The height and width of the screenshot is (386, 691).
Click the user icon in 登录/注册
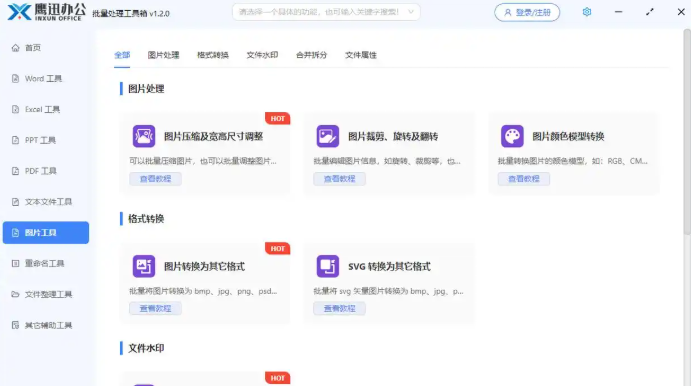508,12
